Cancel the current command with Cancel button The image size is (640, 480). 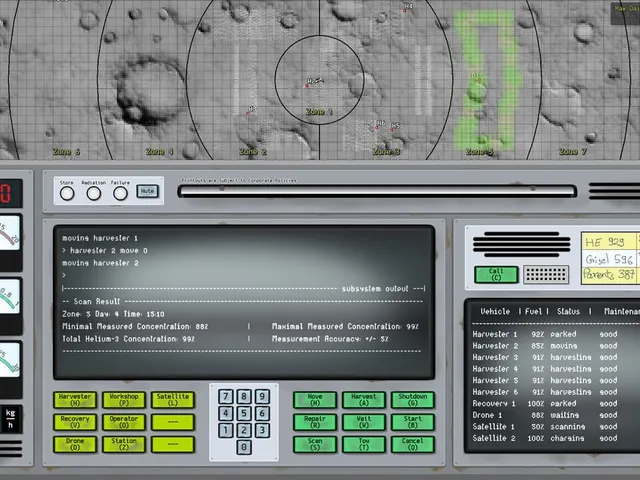[413, 444]
